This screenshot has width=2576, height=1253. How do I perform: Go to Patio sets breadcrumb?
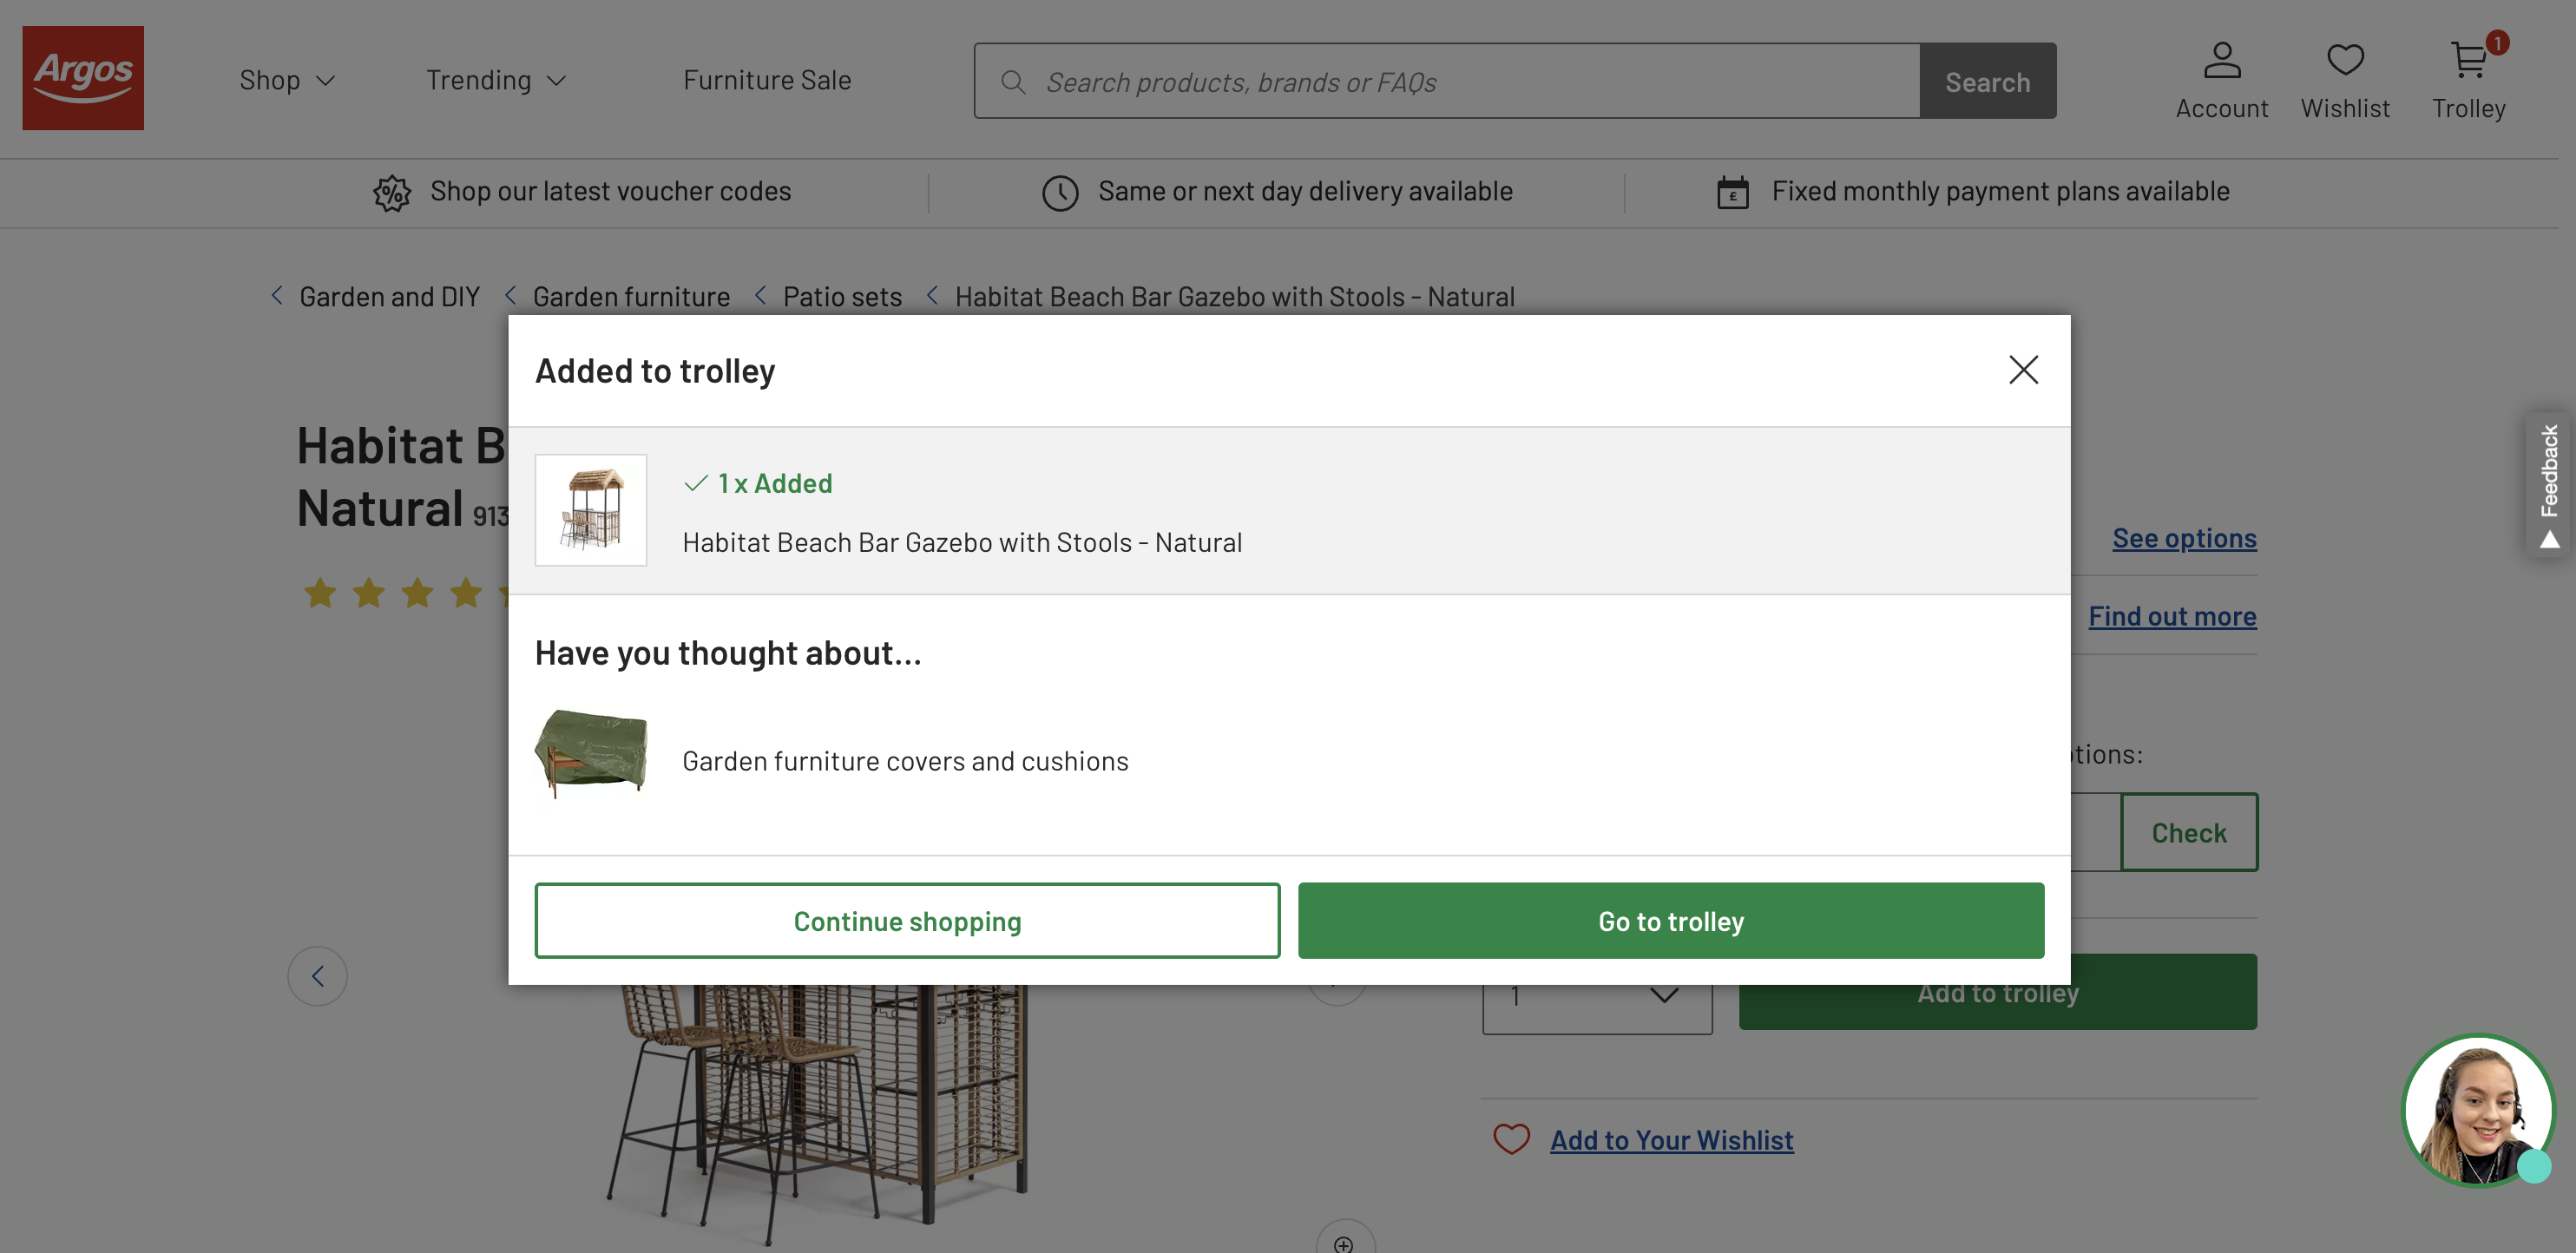click(x=842, y=297)
